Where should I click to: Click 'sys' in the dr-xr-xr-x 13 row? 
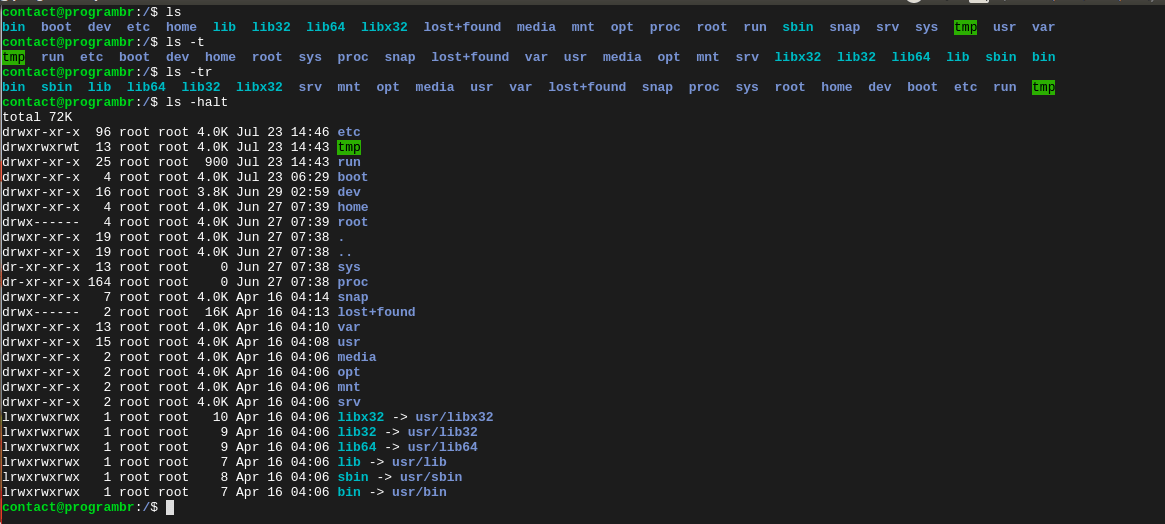(x=348, y=267)
